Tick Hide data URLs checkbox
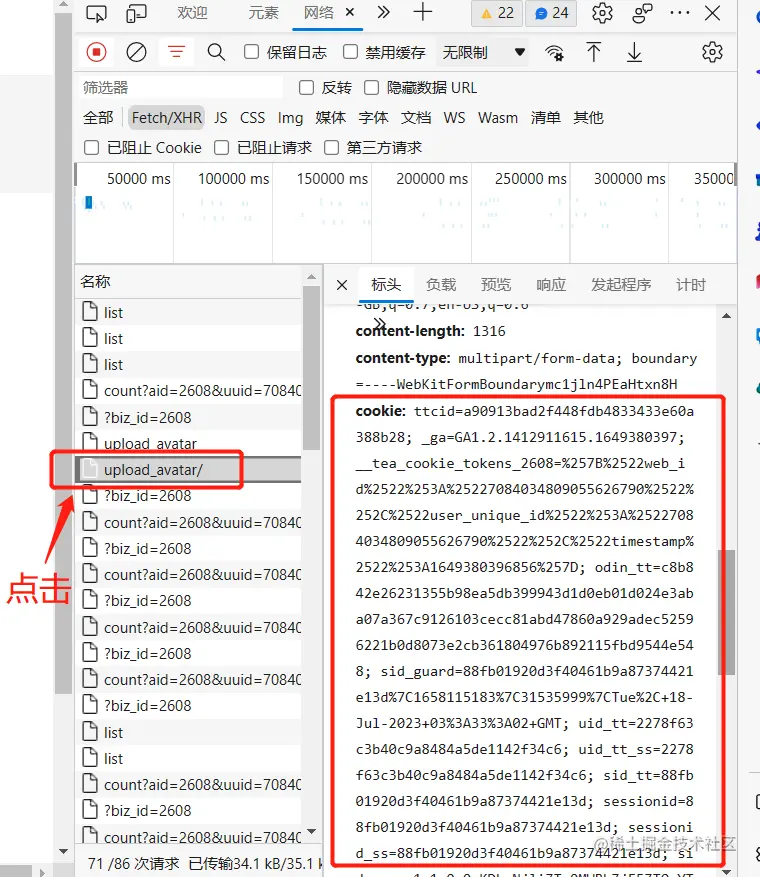760x877 pixels. tap(371, 87)
